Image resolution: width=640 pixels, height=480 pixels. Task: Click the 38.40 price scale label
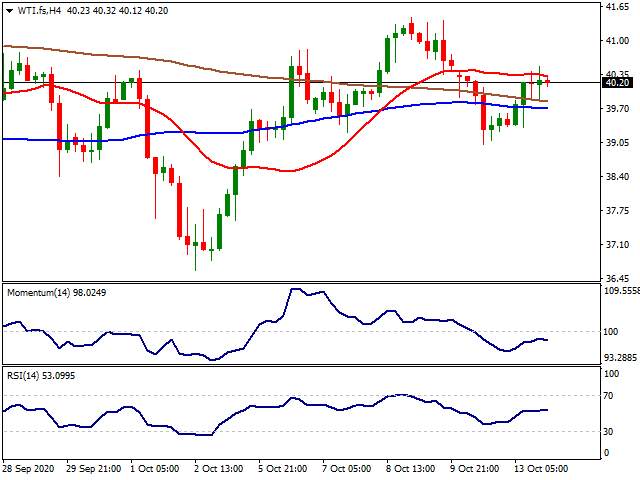(x=618, y=177)
